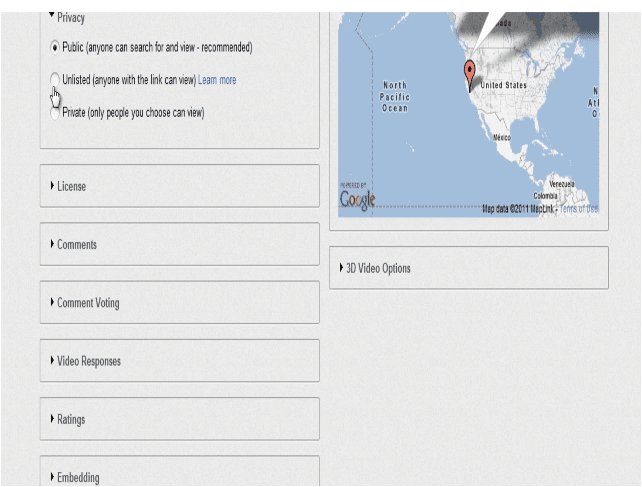
Task: Click the United States label on map
Action: tap(503, 85)
